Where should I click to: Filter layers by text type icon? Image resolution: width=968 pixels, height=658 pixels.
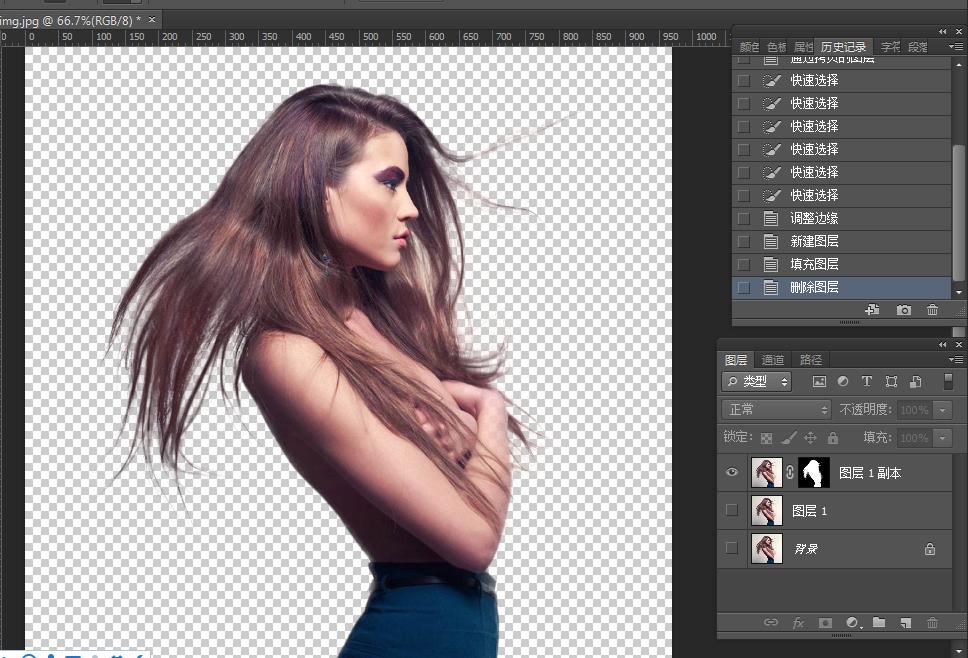pyautogui.click(x=866, y=381)
